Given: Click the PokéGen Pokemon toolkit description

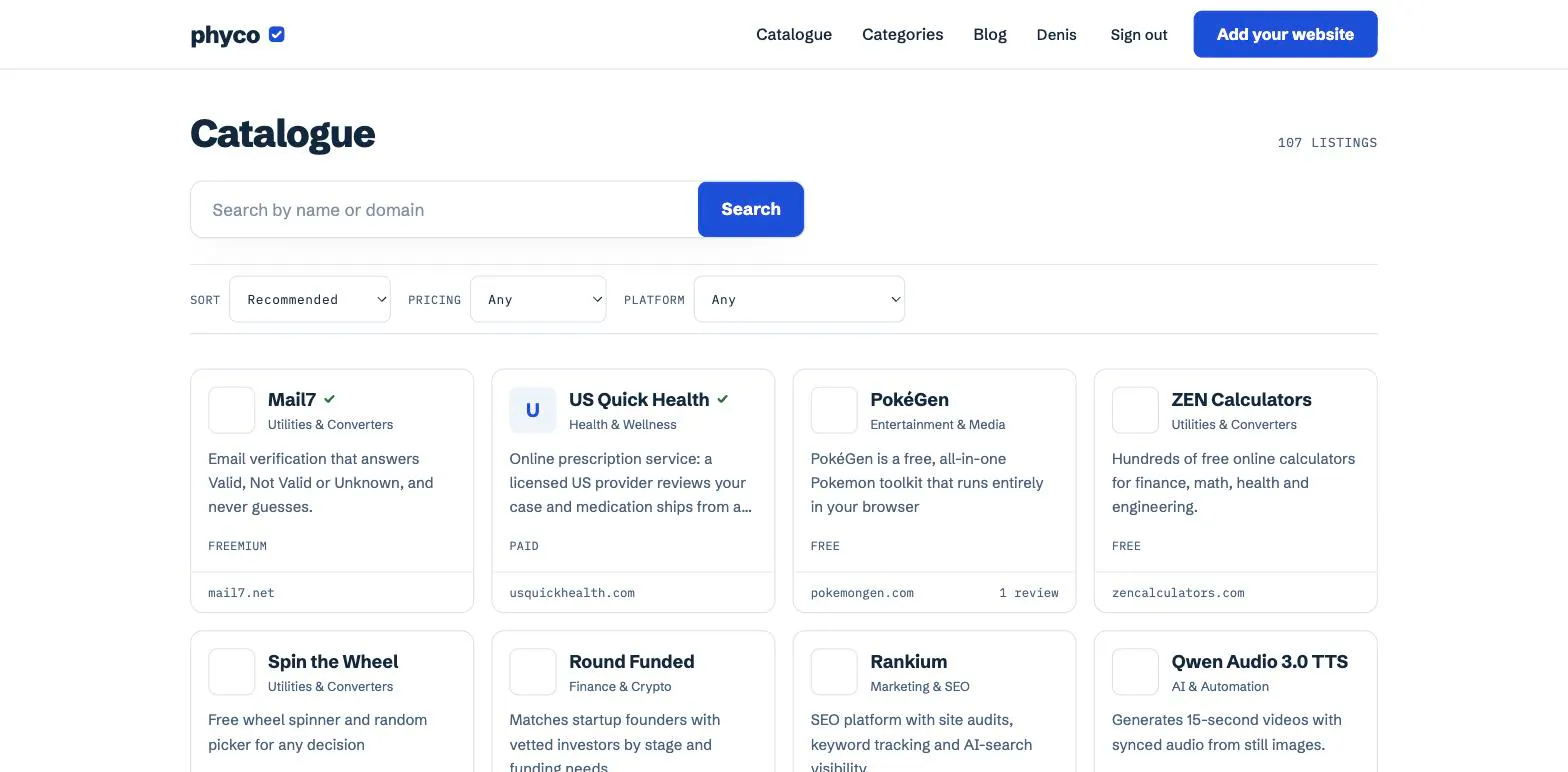Looking at the screenshot, I should click(927, 483).
